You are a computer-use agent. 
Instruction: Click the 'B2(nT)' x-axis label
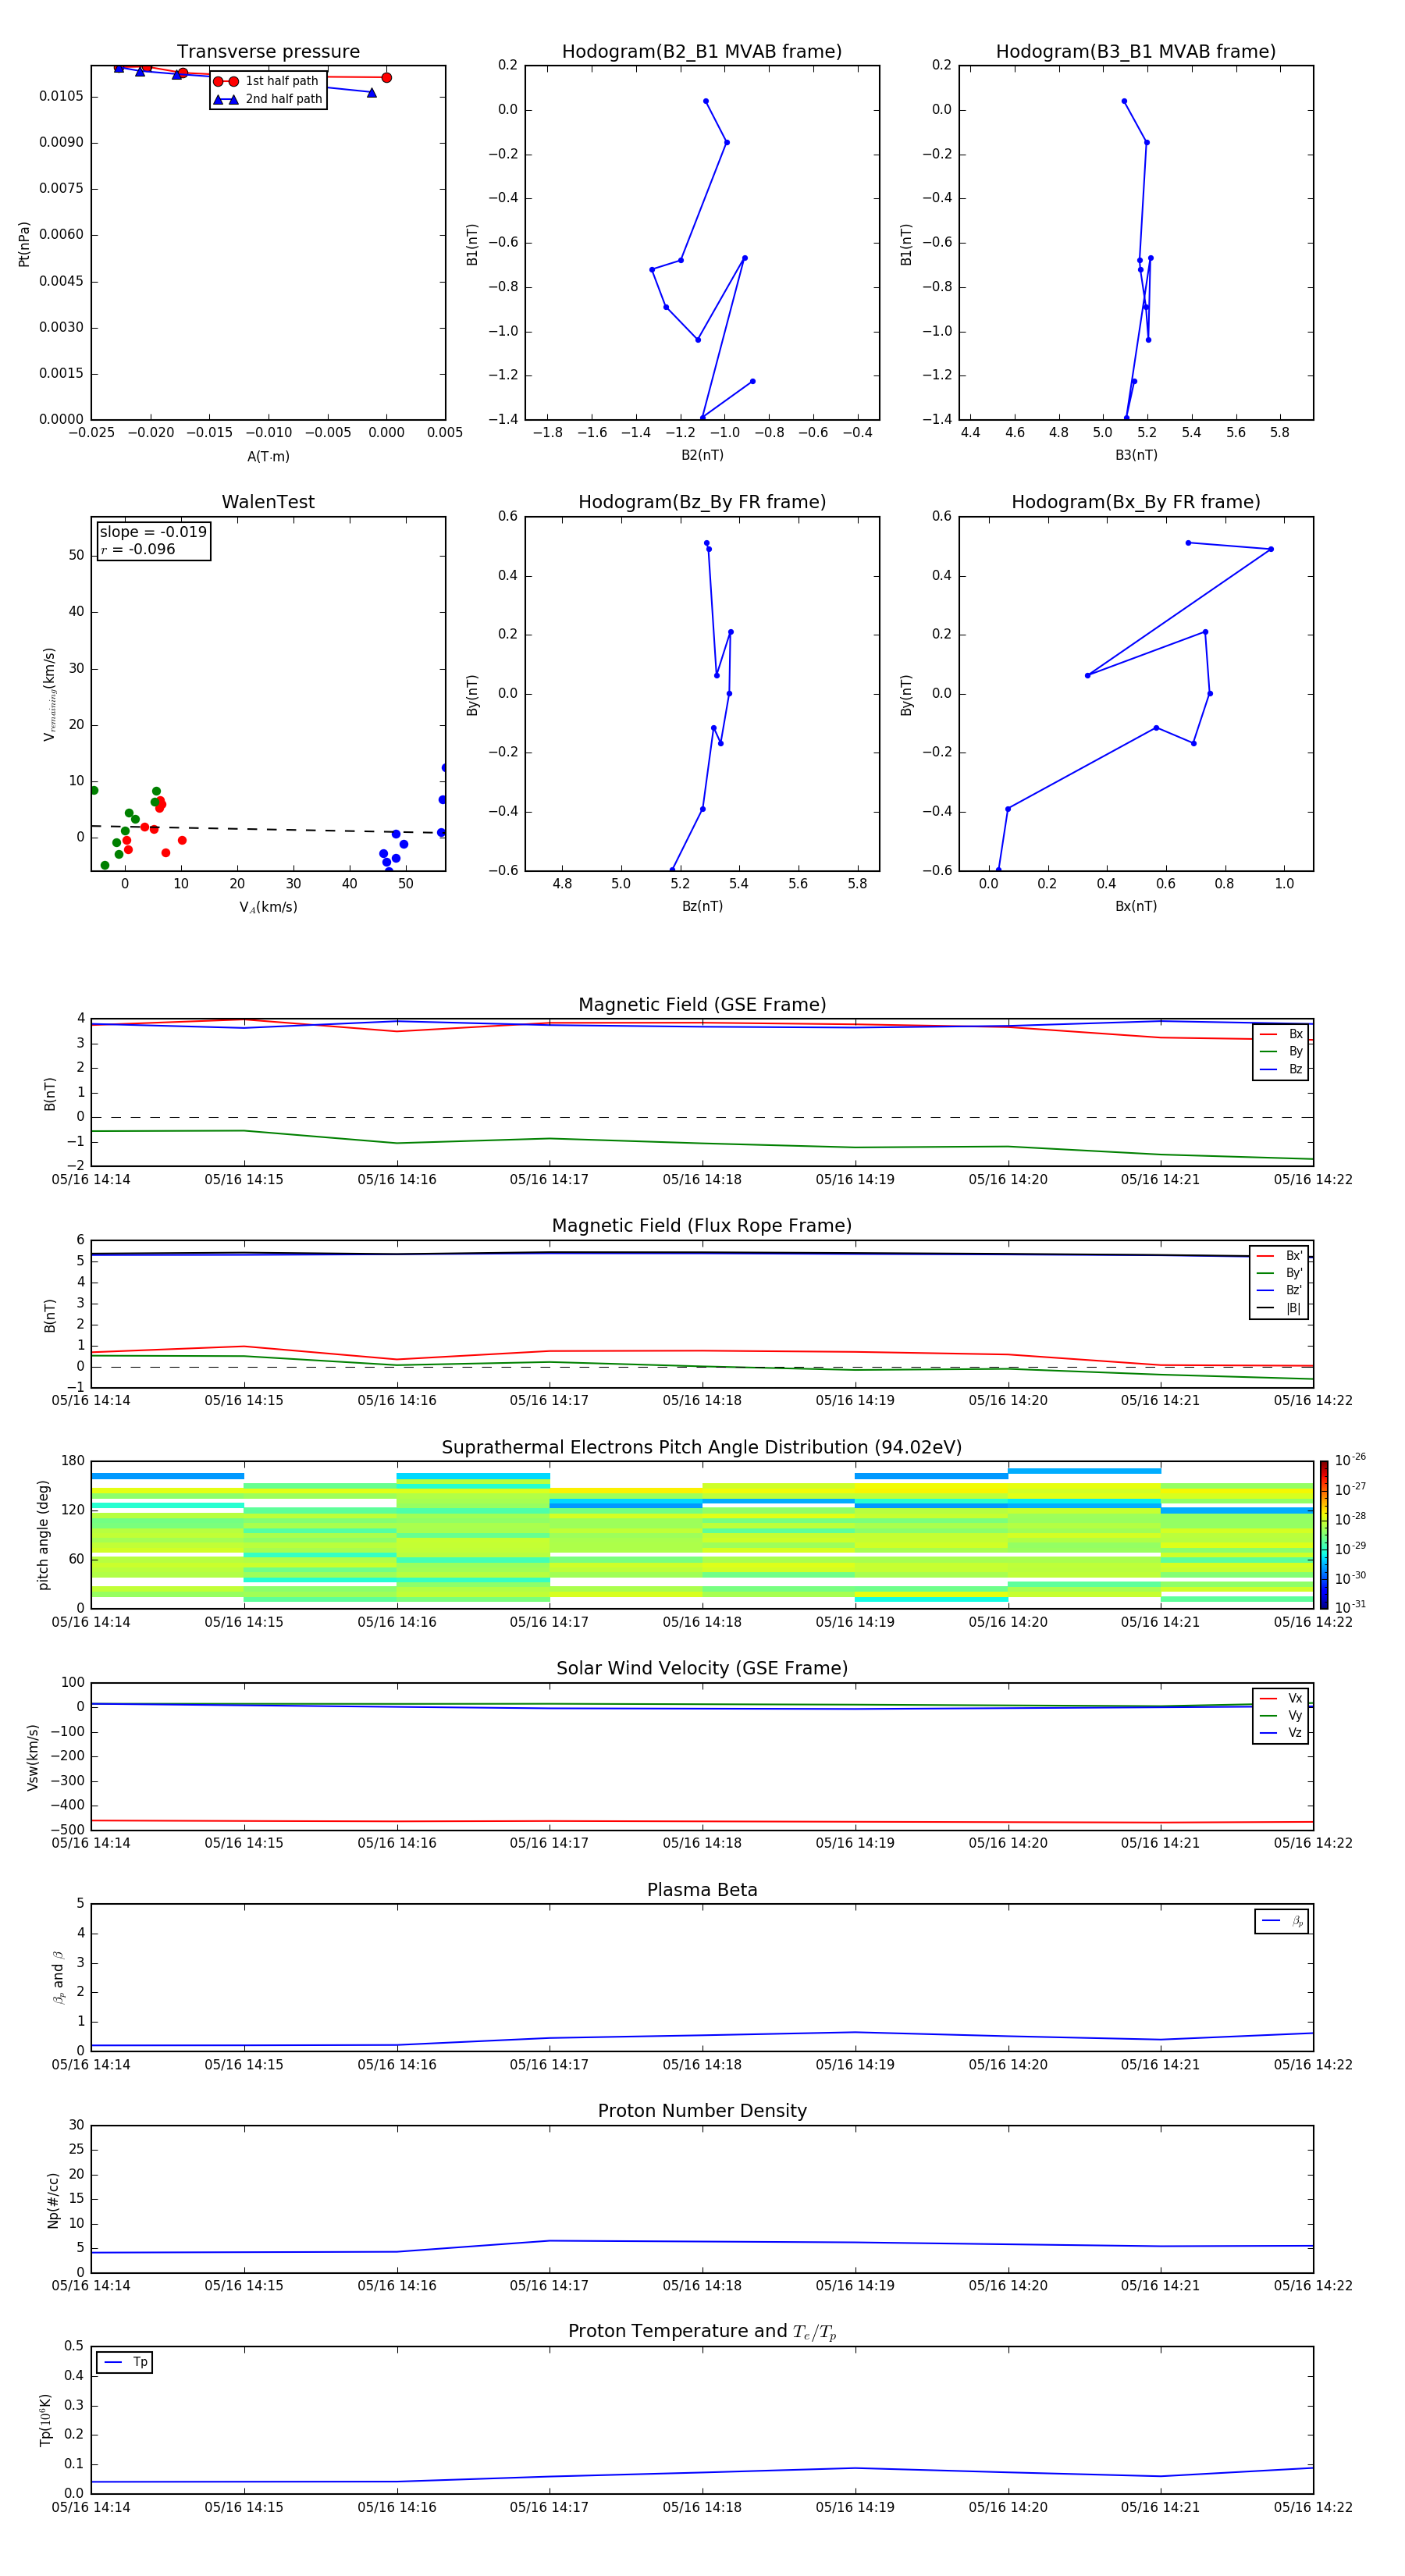click(702, 455)
